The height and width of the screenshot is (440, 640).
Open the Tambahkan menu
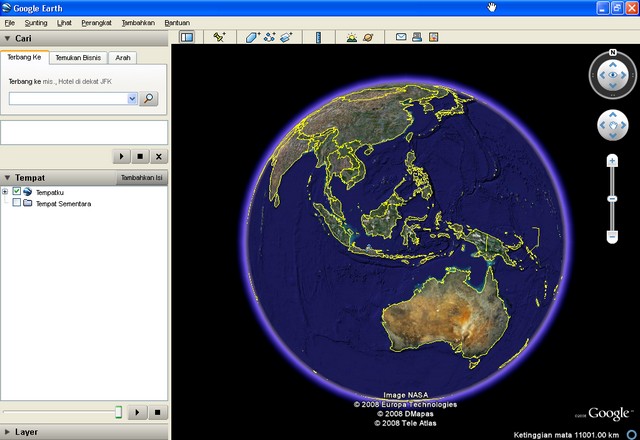[x=138, y=23]
